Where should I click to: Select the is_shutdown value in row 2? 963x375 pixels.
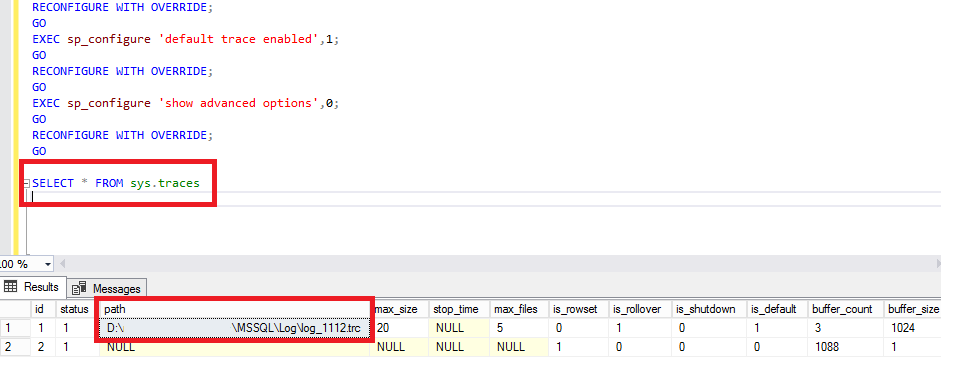[709, 347]
